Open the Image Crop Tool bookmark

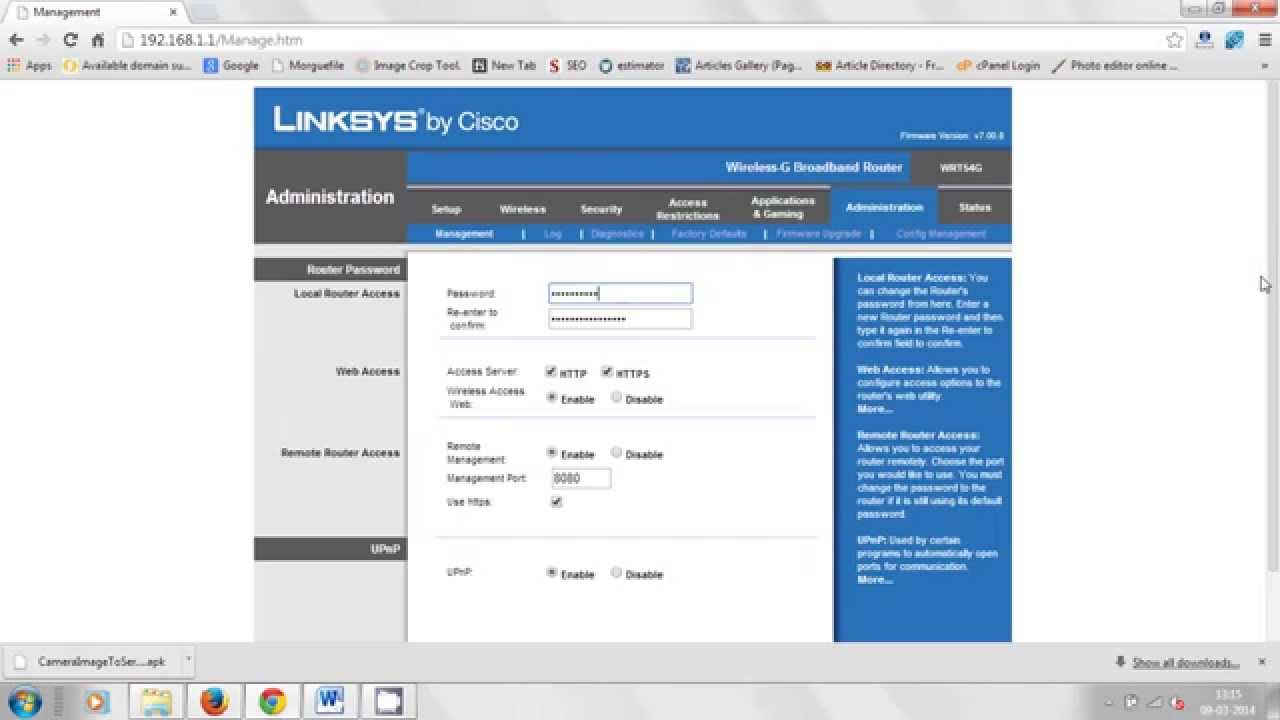pos(408,66)
